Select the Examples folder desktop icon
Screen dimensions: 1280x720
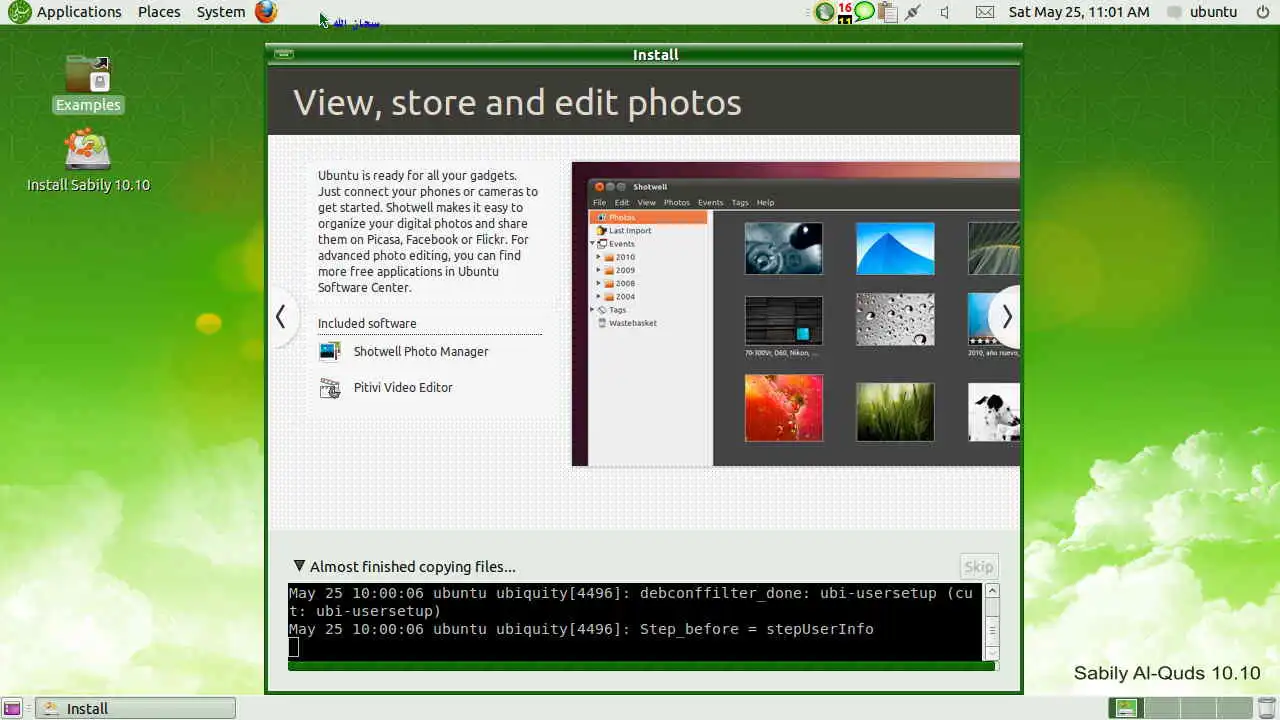pos(88,84)
